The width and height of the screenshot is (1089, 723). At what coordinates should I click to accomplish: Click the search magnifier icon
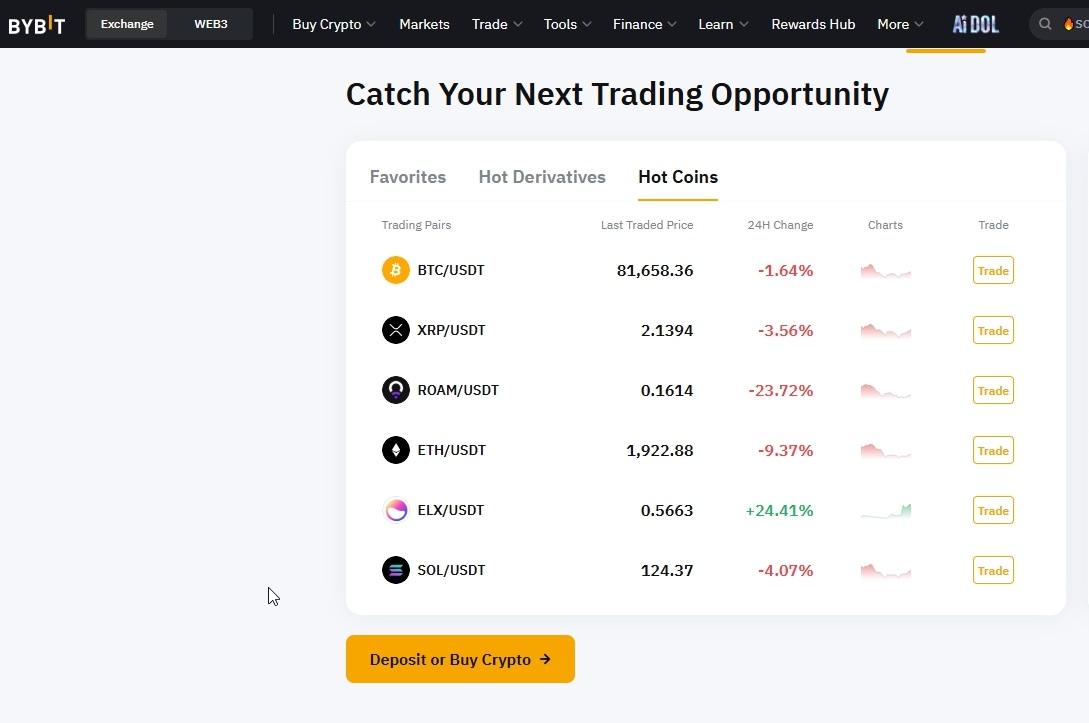(x=1045, y=24)
